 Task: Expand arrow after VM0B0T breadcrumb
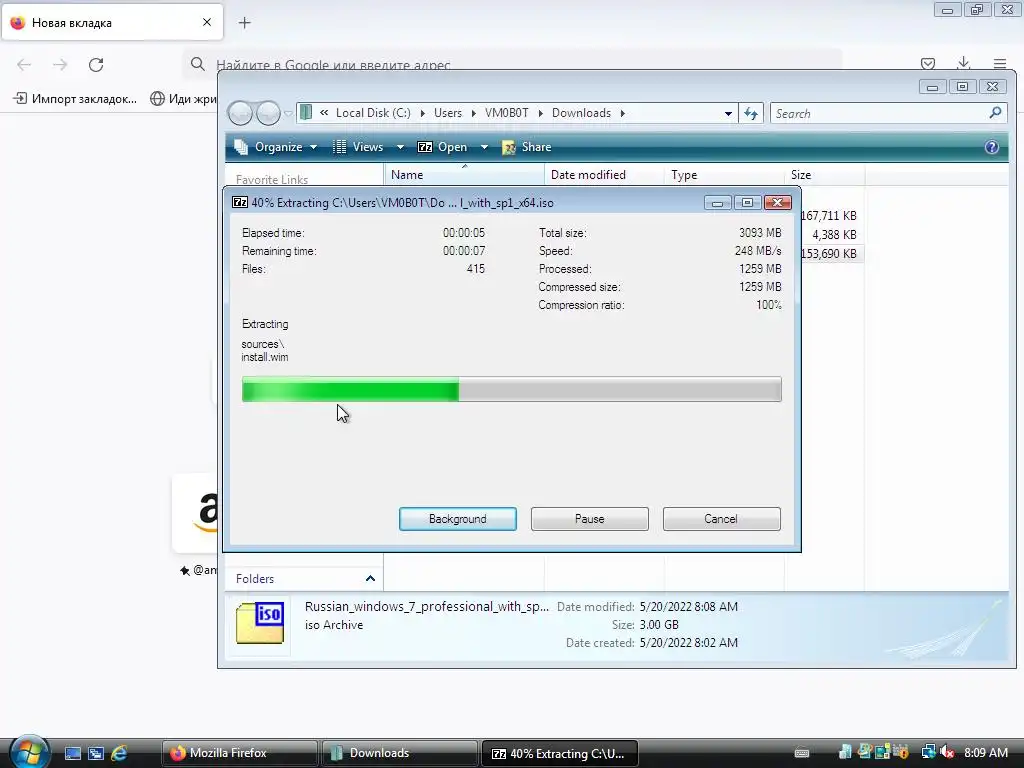tap(540, 113)
